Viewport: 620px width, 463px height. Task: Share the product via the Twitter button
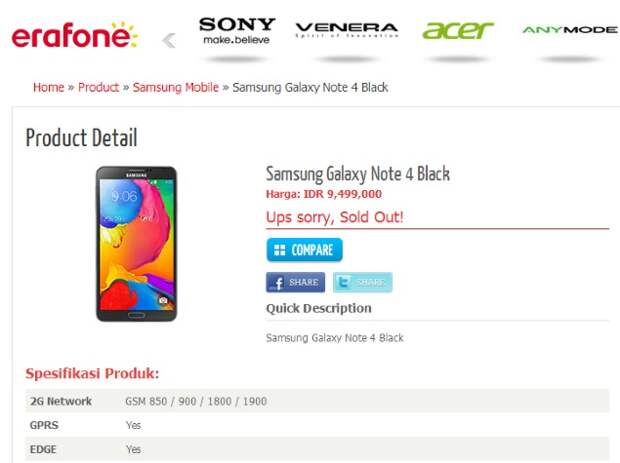(x=363, y=282)
